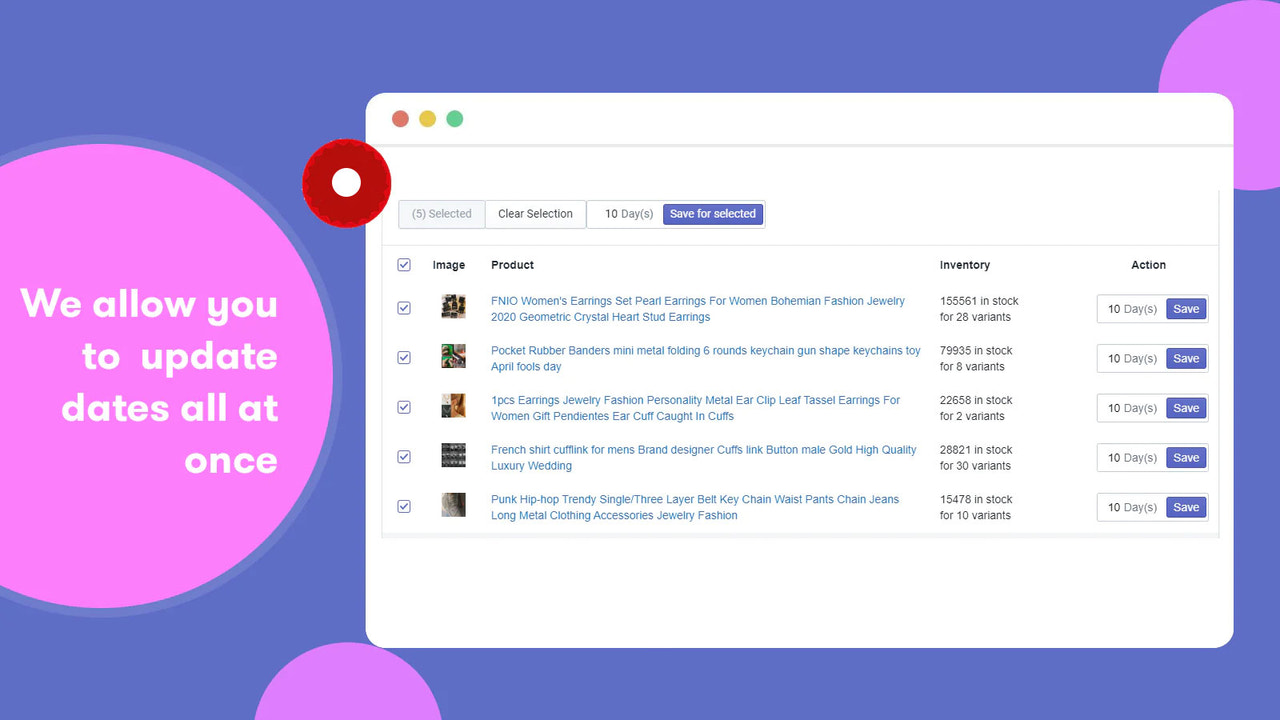
Task: Click the '79935 in stock' inventory text
Action: coord(976,351)
